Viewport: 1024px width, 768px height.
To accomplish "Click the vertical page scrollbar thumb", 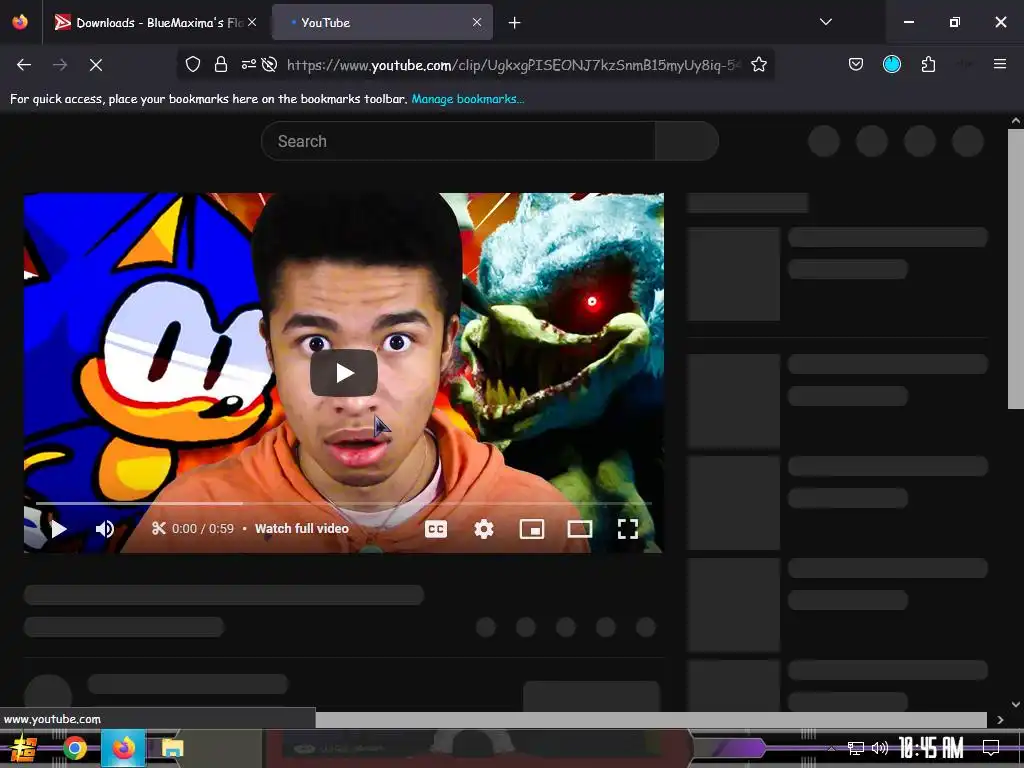I will tap(1016, 268).
